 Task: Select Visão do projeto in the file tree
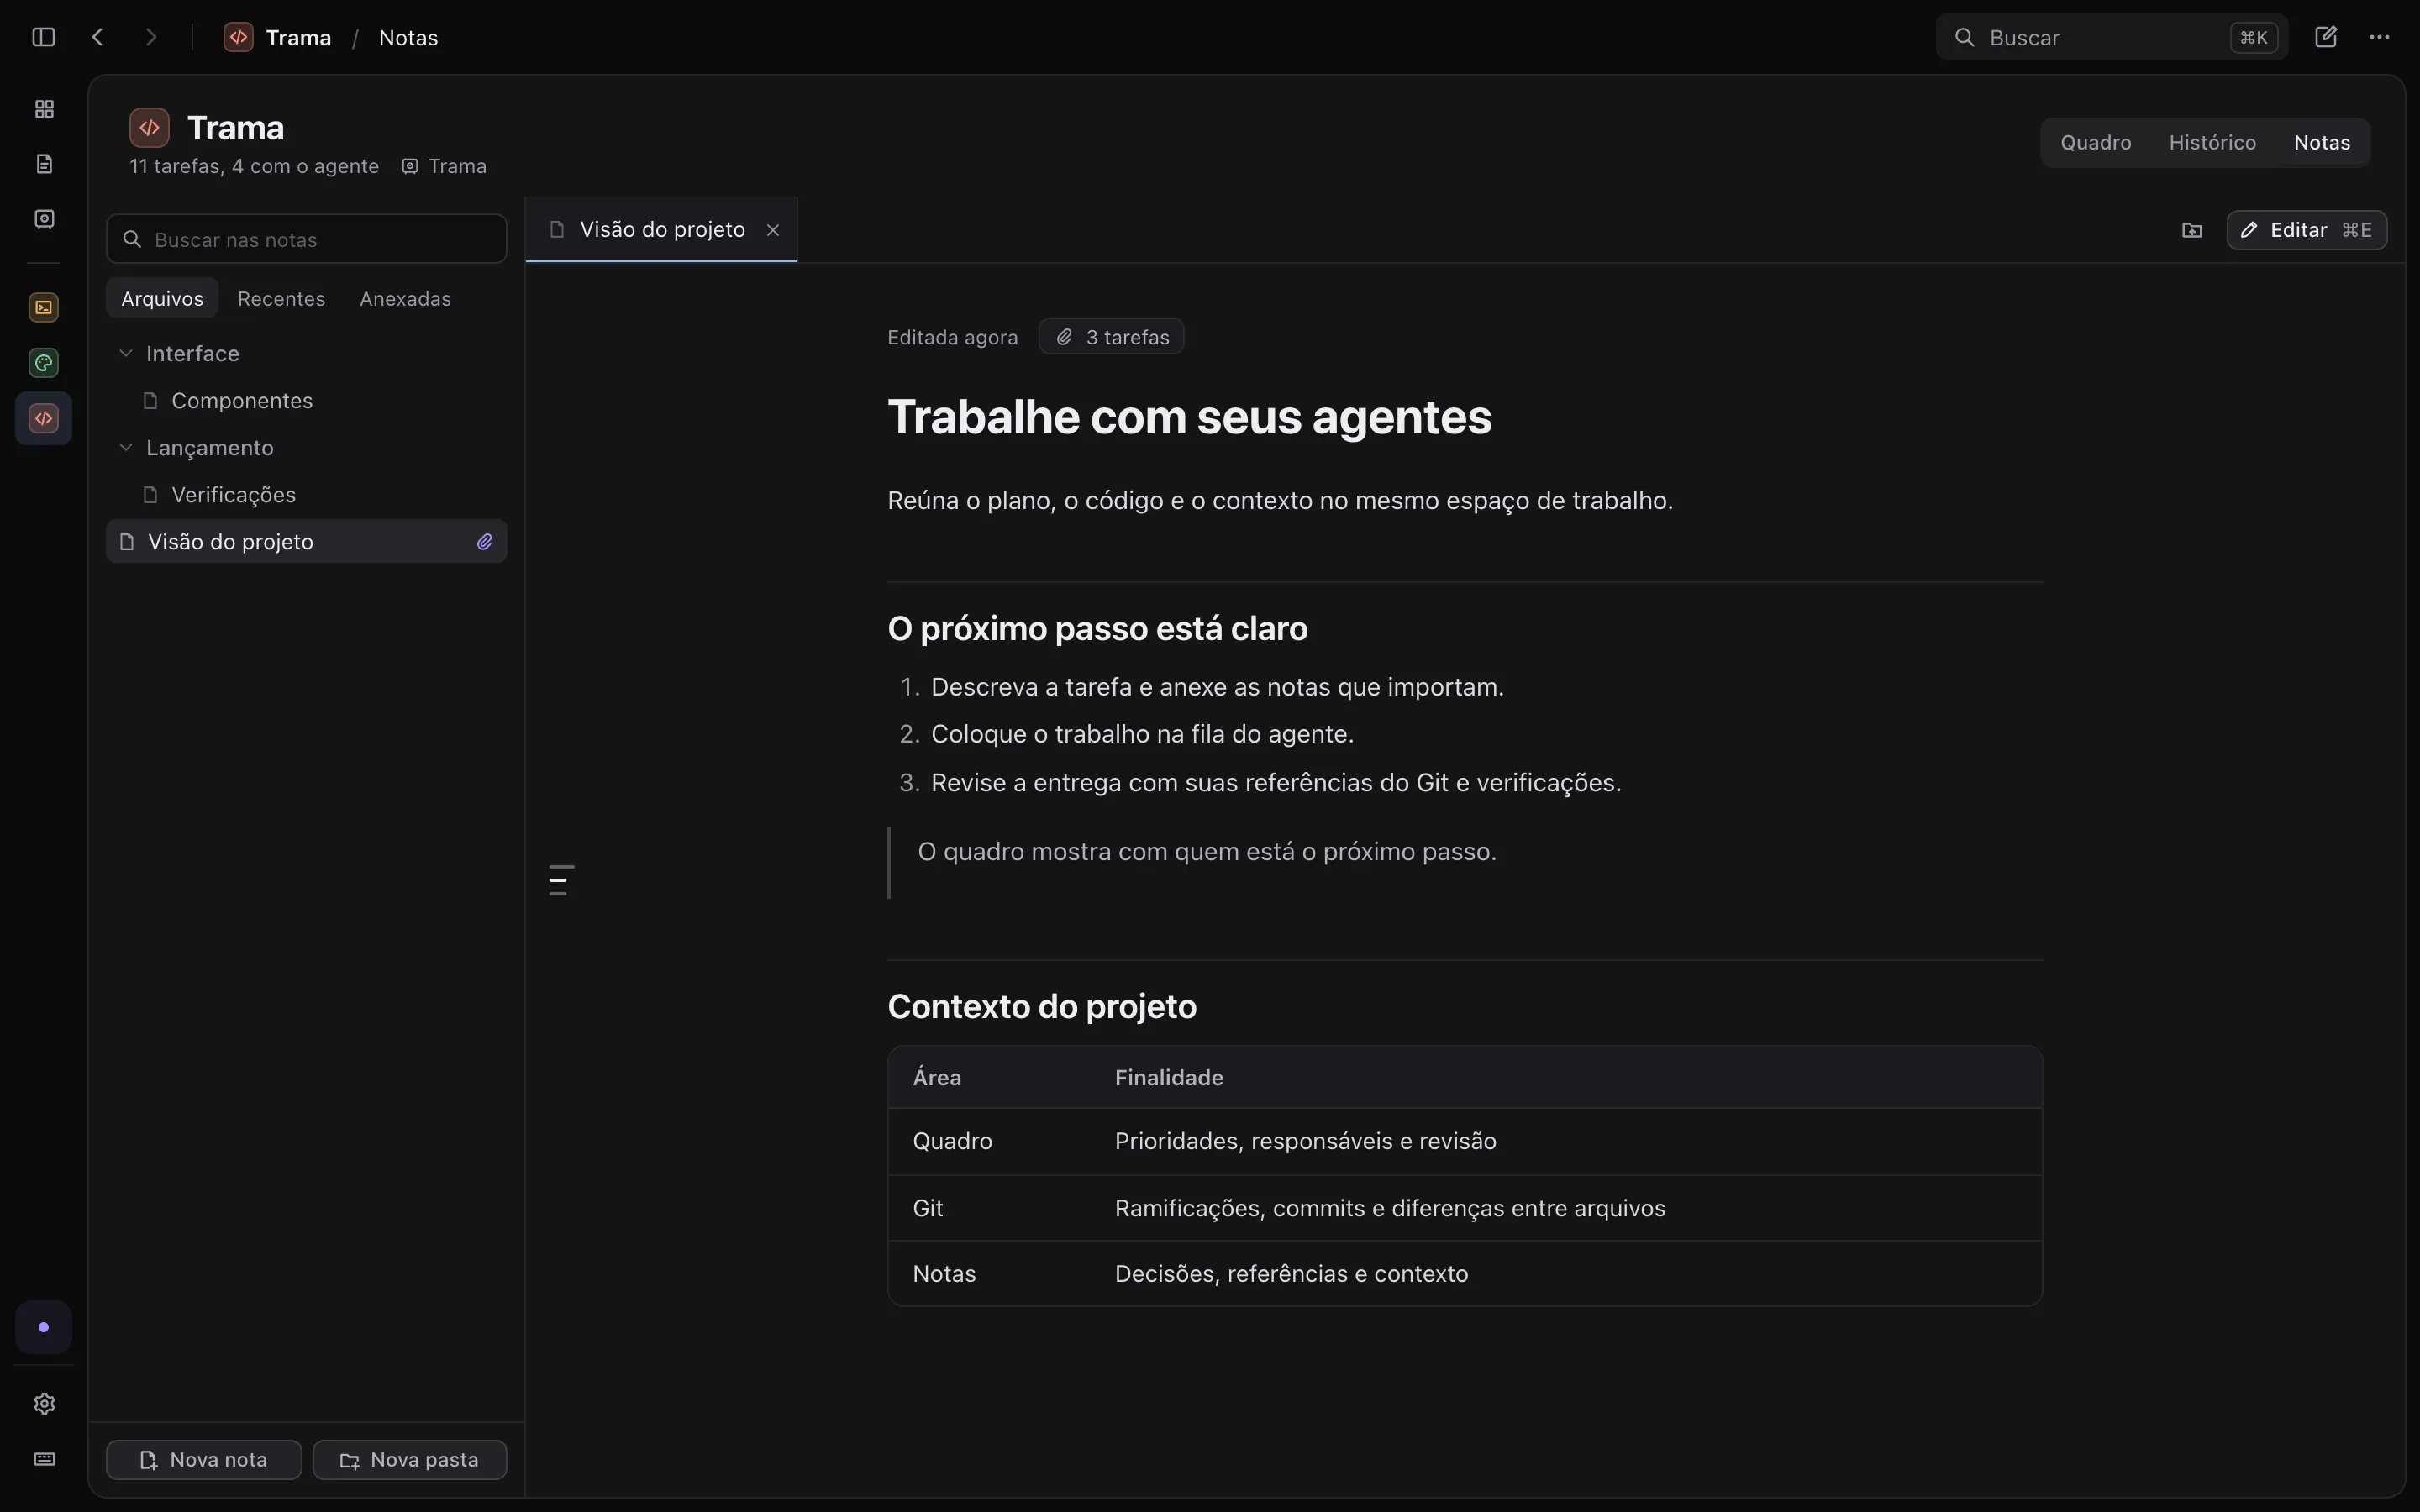click(306, 541)
